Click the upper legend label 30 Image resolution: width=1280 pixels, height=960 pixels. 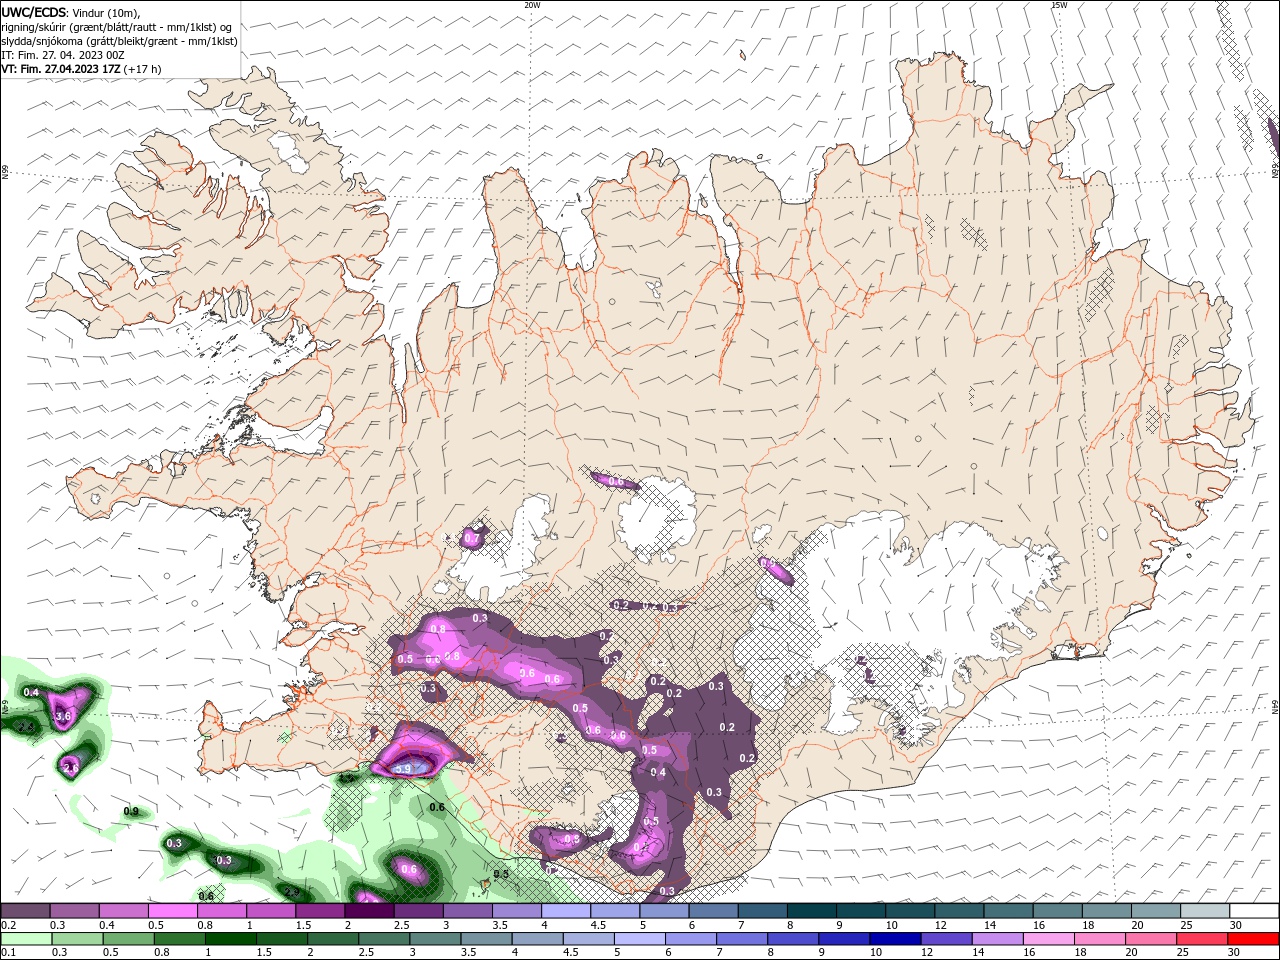pos(1234,925)
